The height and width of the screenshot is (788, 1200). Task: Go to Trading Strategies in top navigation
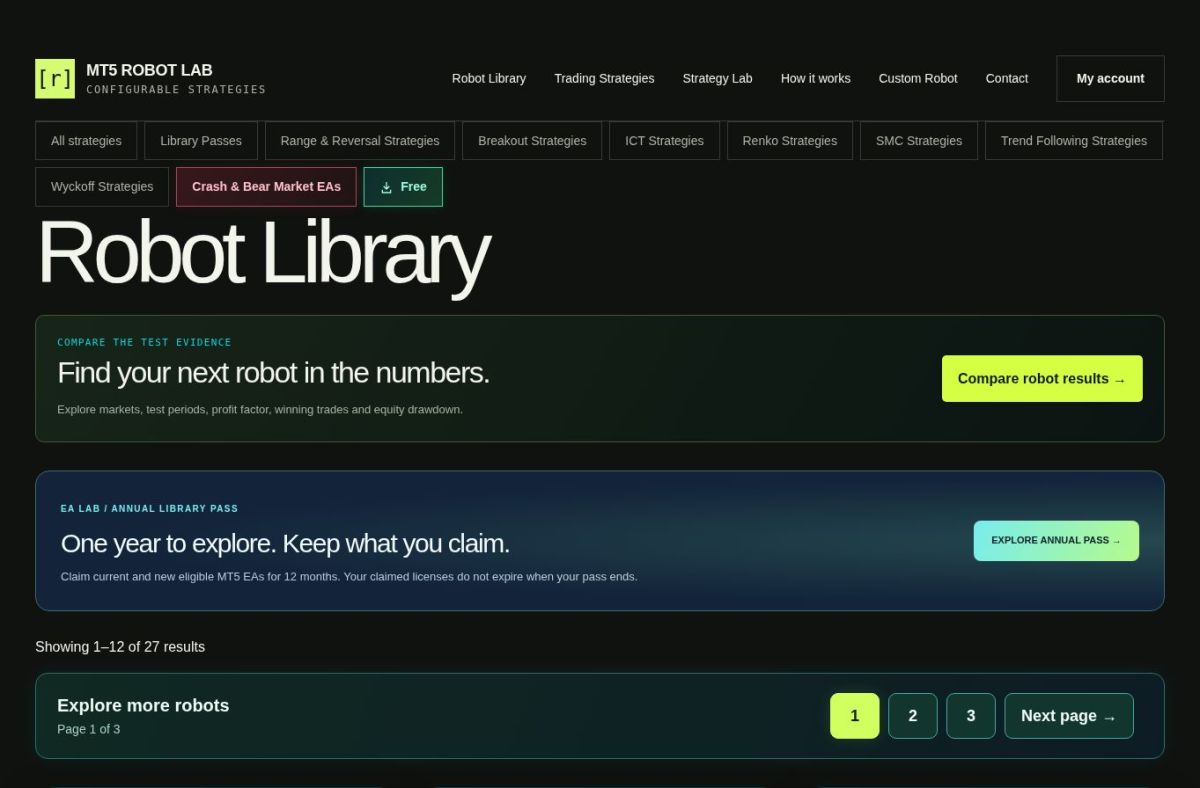pyautogui.click(x=604, y=78)
